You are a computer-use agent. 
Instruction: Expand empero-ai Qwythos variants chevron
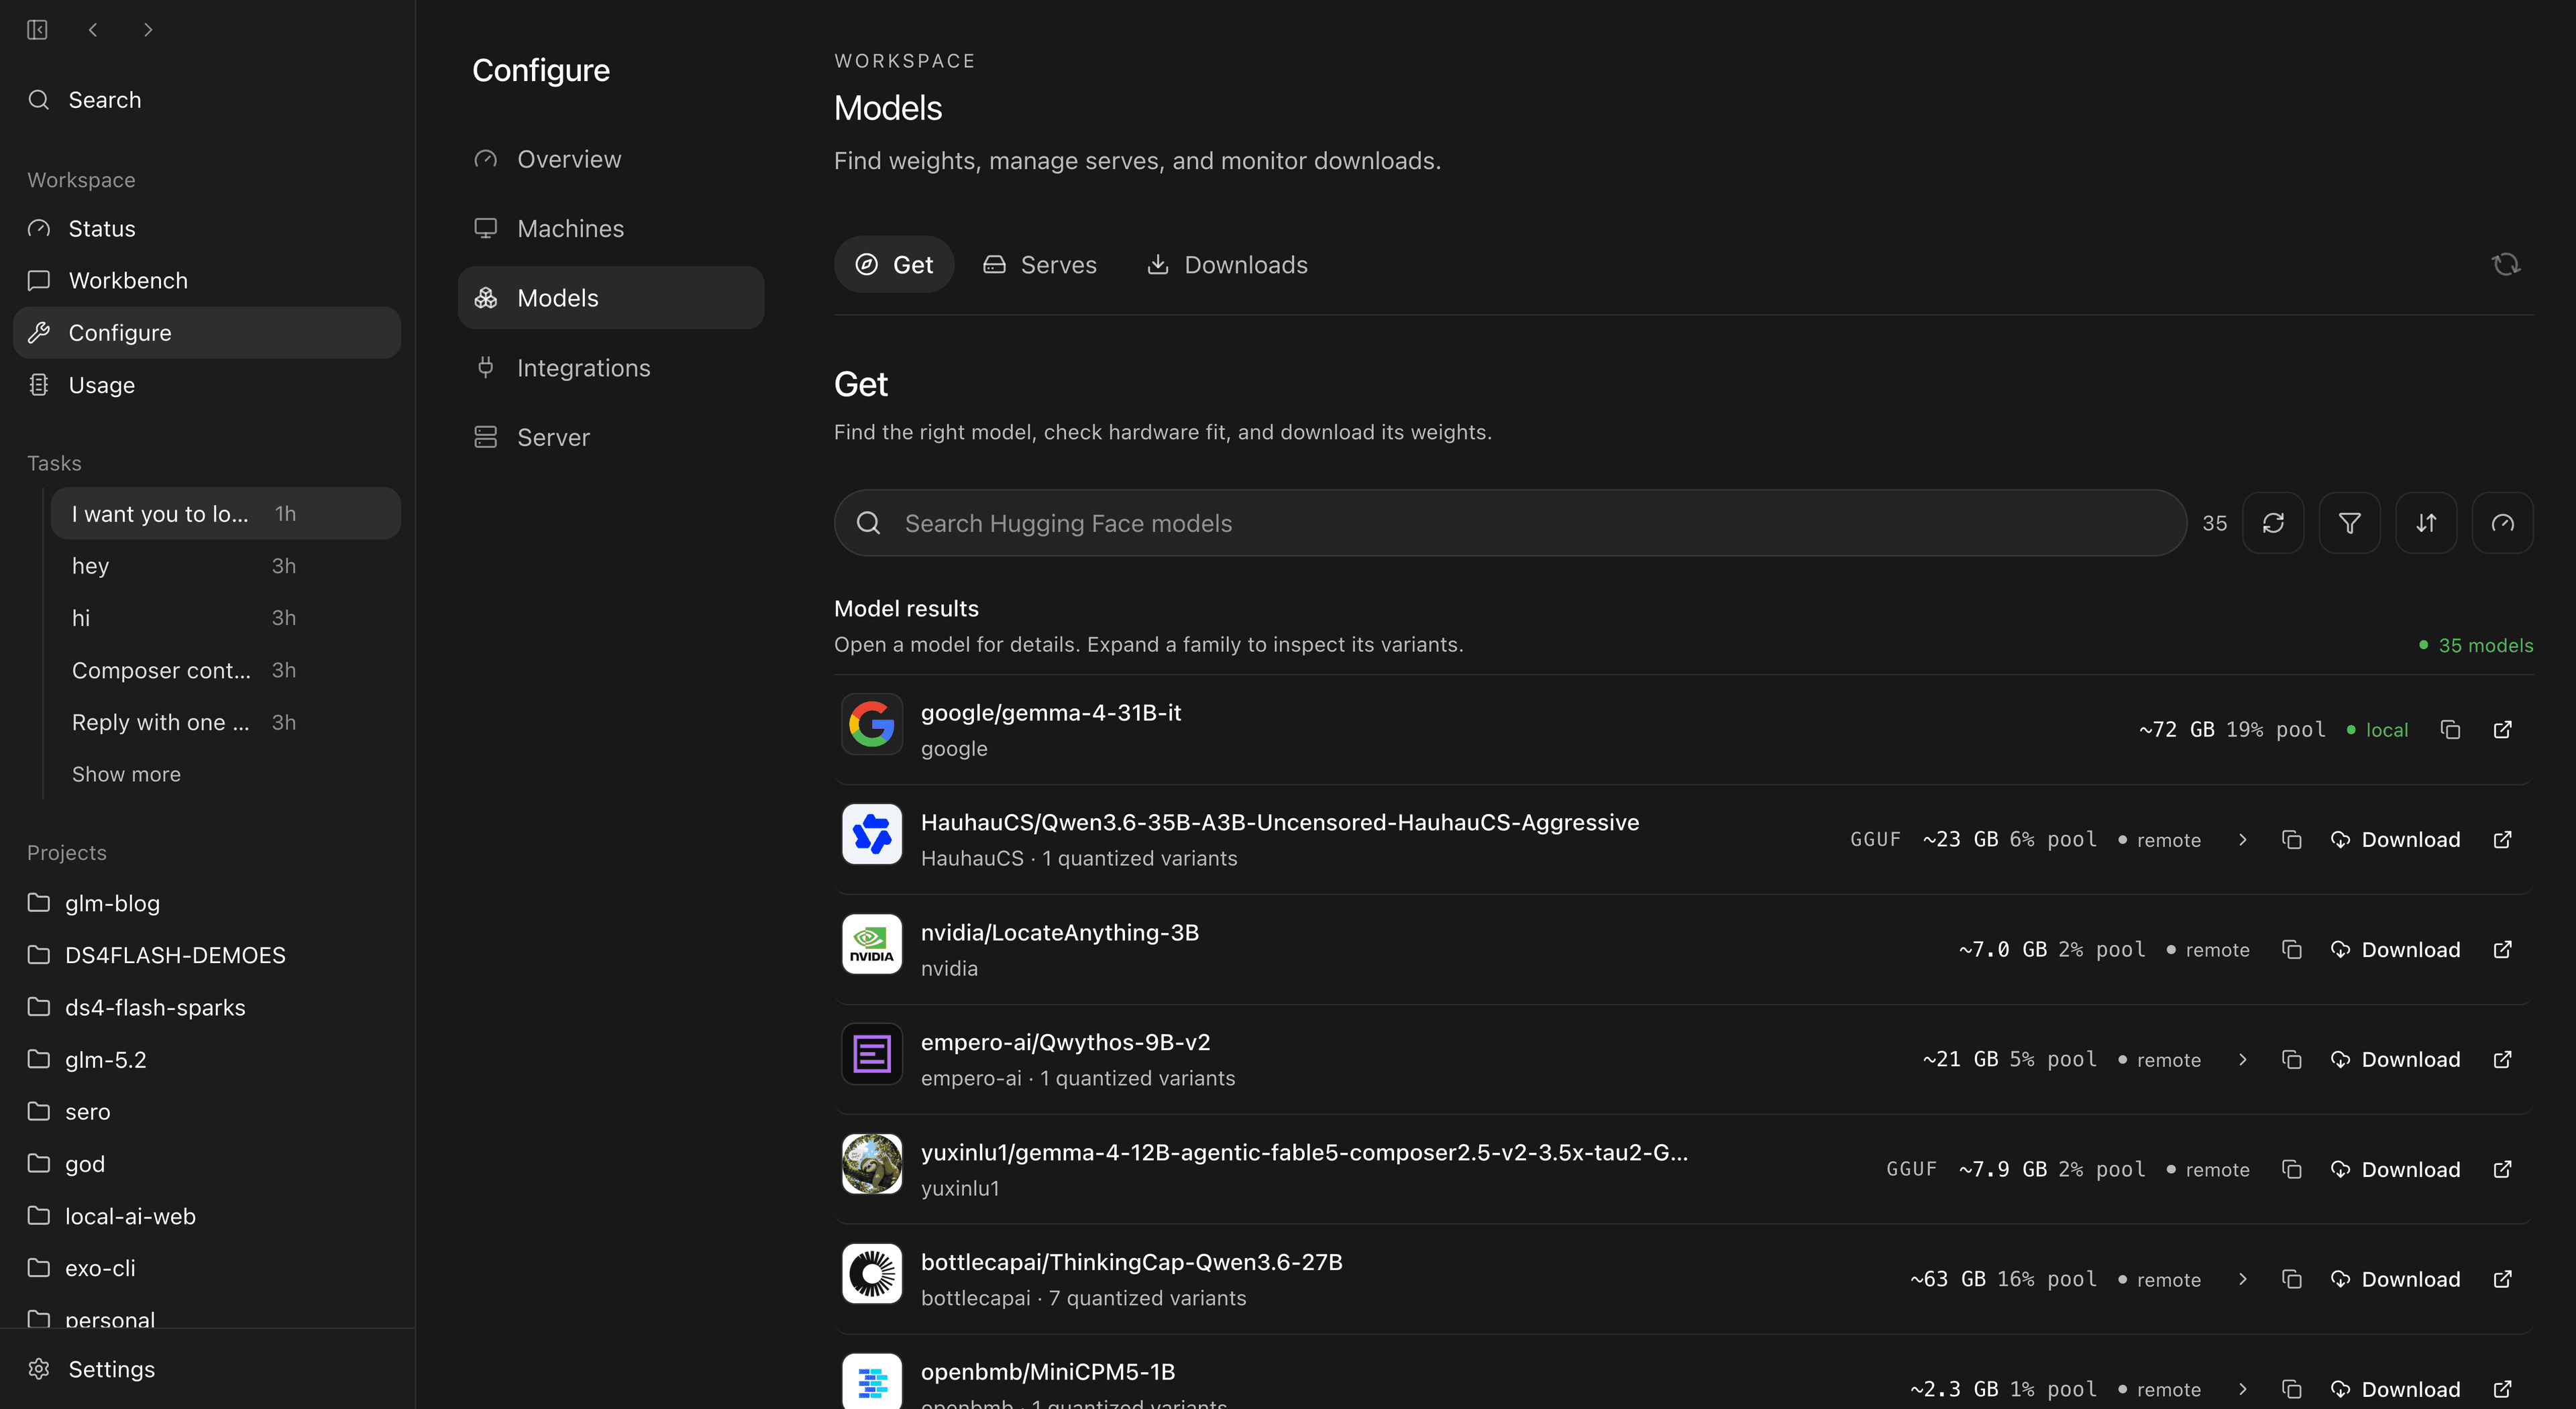pyautogui.click(x=2242, y=1060)
